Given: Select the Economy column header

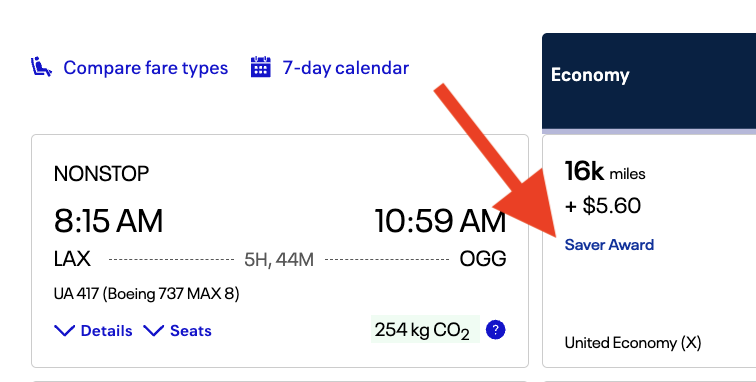Looking at the screenshot, I should point(648,81).
